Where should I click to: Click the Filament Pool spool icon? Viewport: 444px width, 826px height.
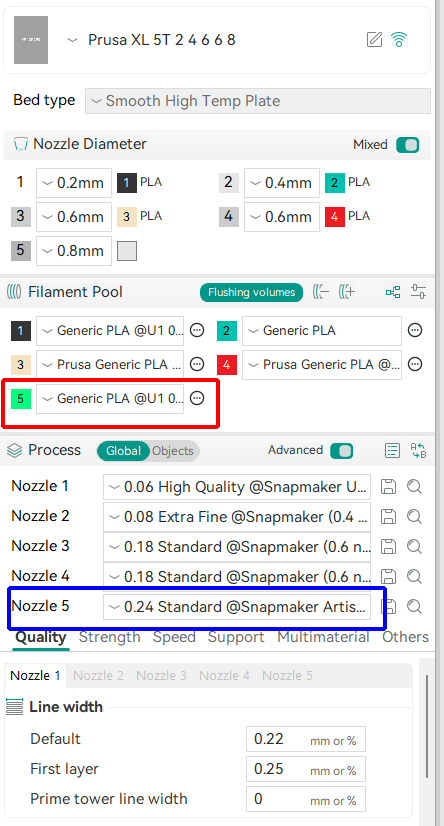(x=14, y=292)
